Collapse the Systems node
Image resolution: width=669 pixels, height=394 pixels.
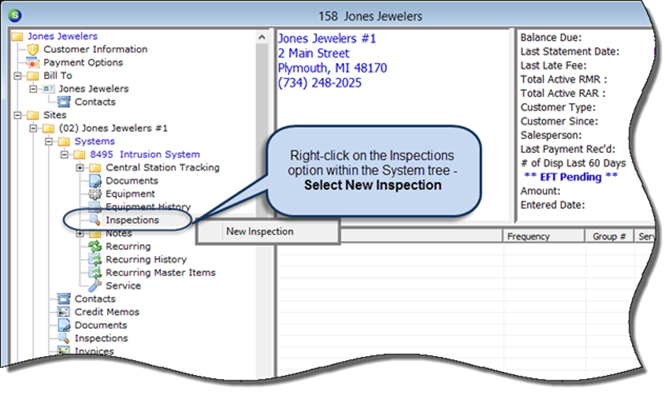[49, 141]
